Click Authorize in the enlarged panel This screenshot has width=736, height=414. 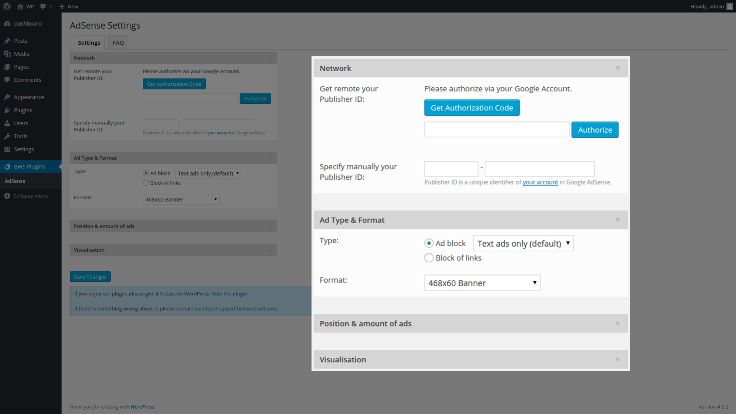click(595, 130)
